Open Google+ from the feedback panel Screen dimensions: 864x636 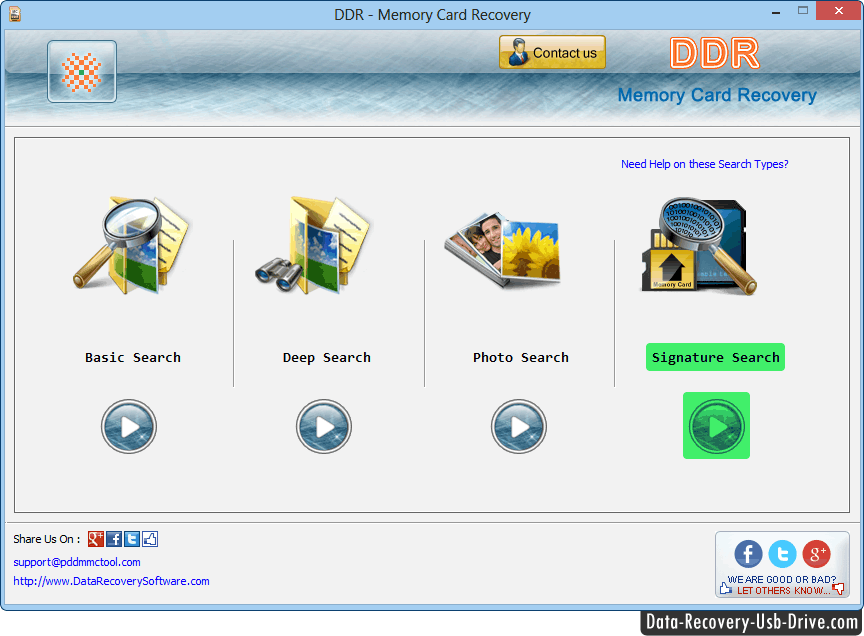(x=817, y=554)
